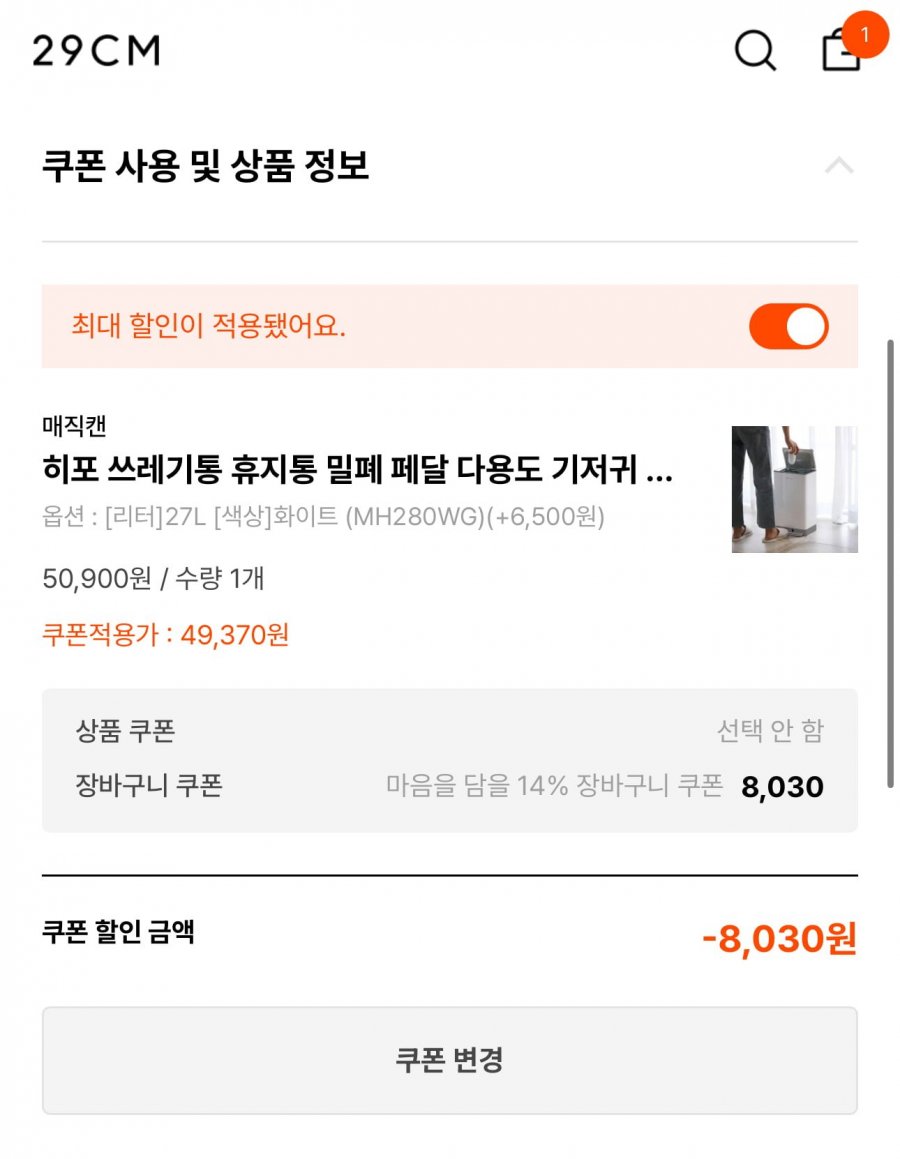Open search with the magnifier icon

tap(755, 49)
